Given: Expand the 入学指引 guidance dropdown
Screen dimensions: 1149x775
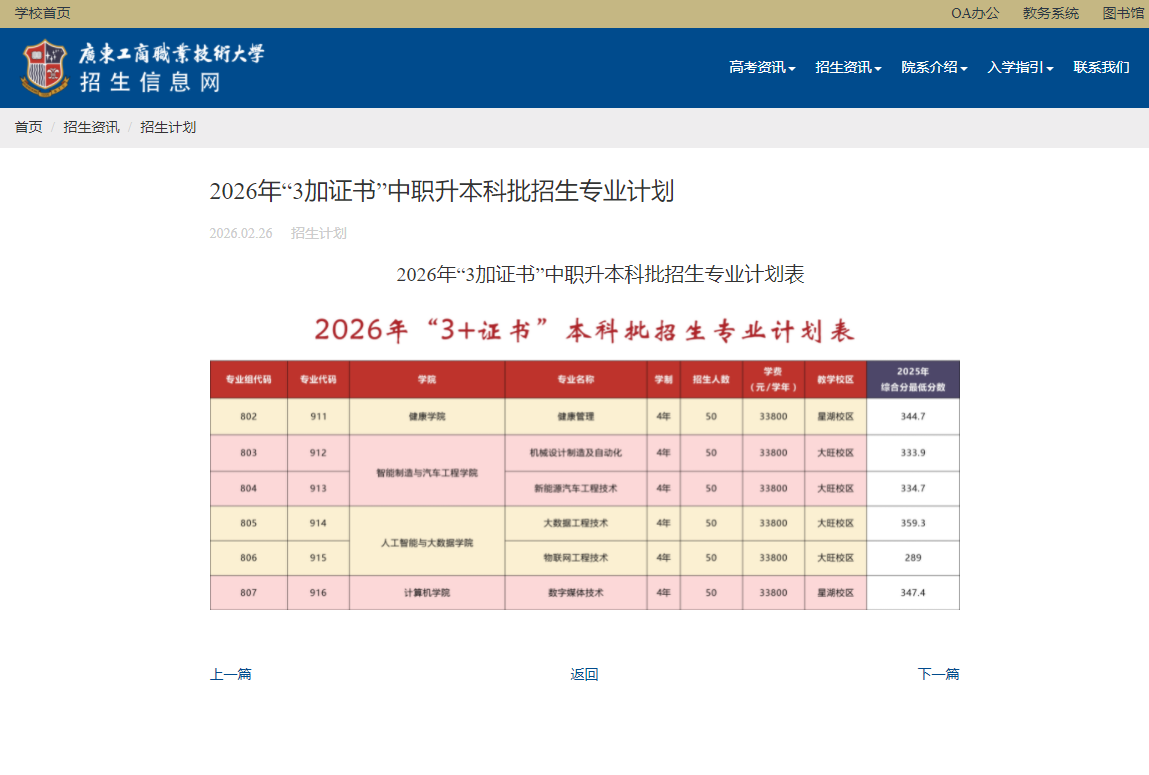Looking at the screenshot, I should click(1018, 67).
